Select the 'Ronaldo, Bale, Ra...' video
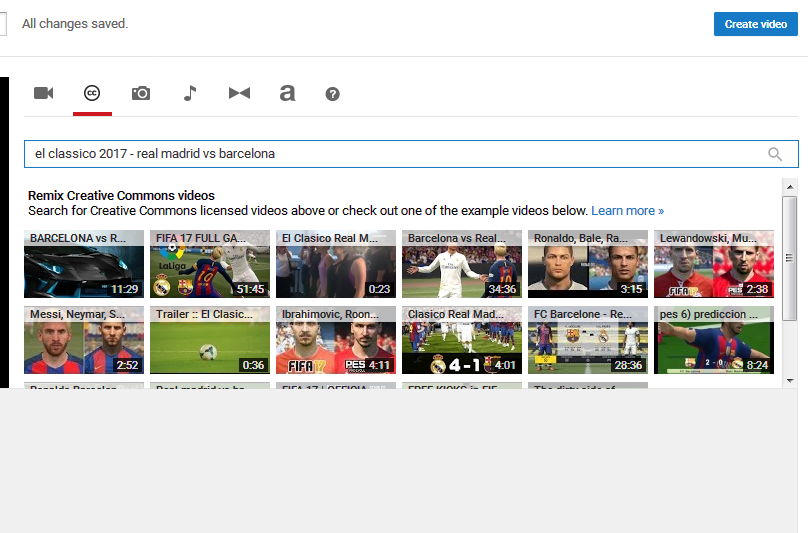Image resolution: width=808 pixels, height=533 pixels. coord(588,264)
